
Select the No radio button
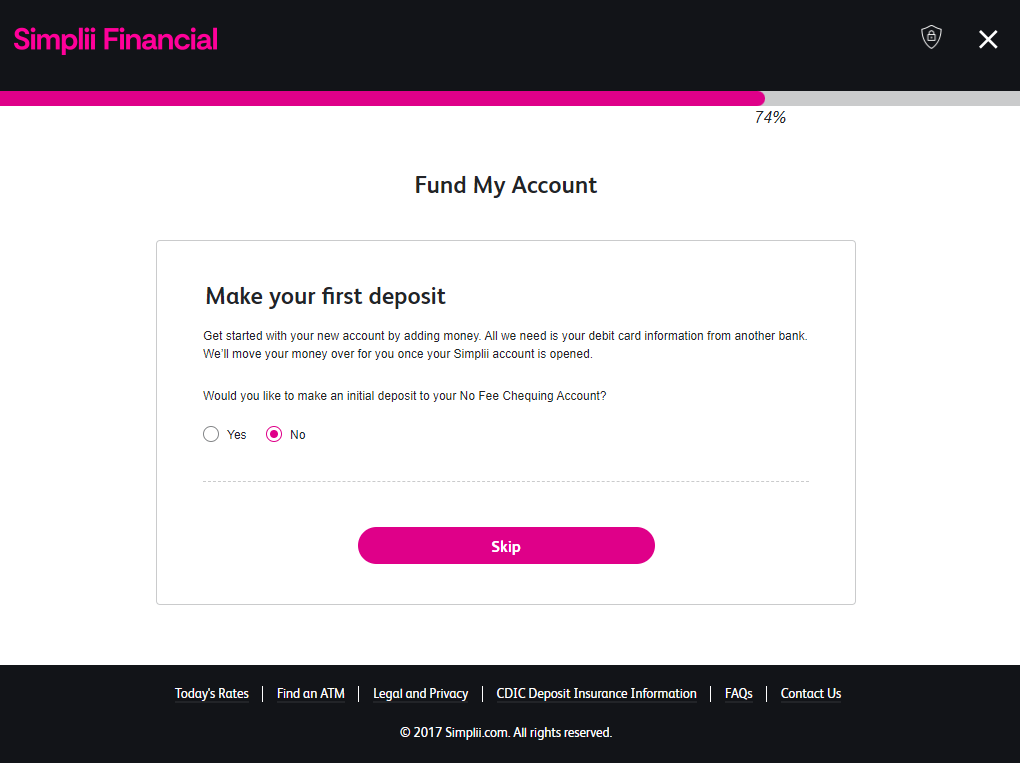(x=274, y=434)
